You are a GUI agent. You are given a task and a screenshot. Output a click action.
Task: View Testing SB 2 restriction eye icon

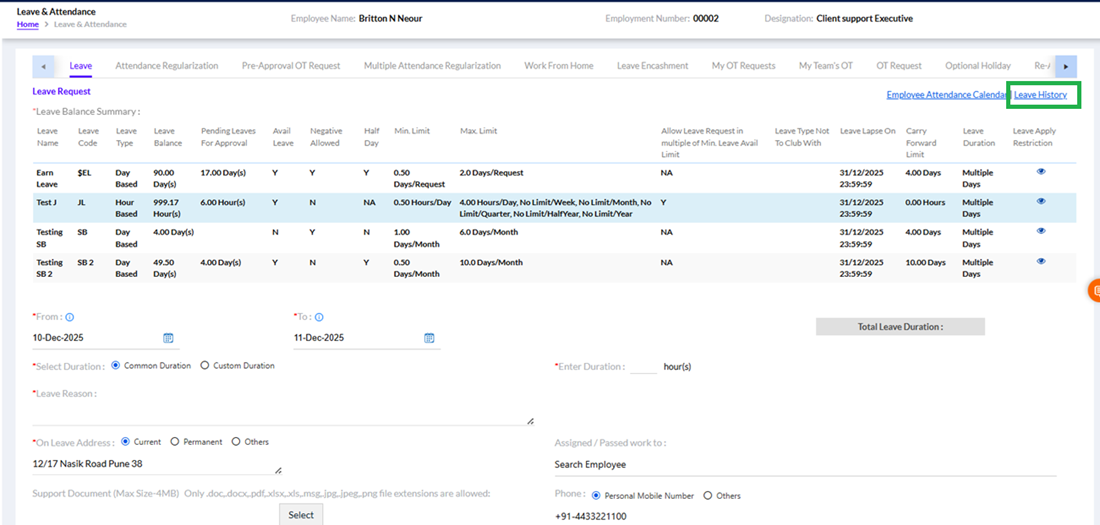[x=1041, y=261]
